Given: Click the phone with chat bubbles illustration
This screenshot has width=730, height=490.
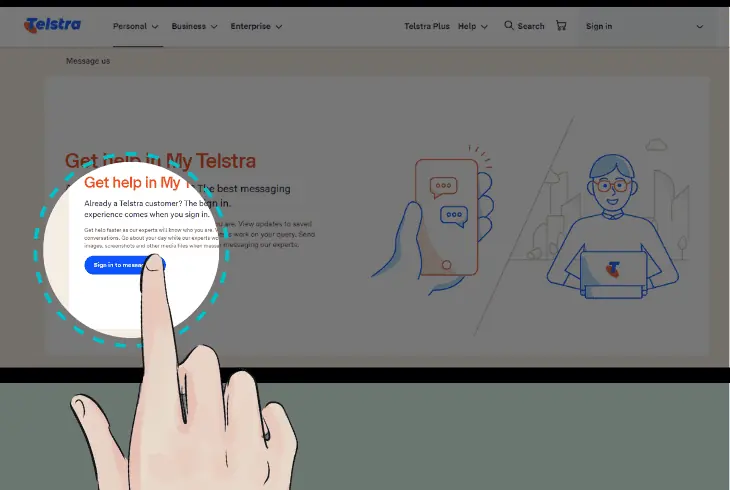Looking at the screenshot, I should (x=433, y=220).
